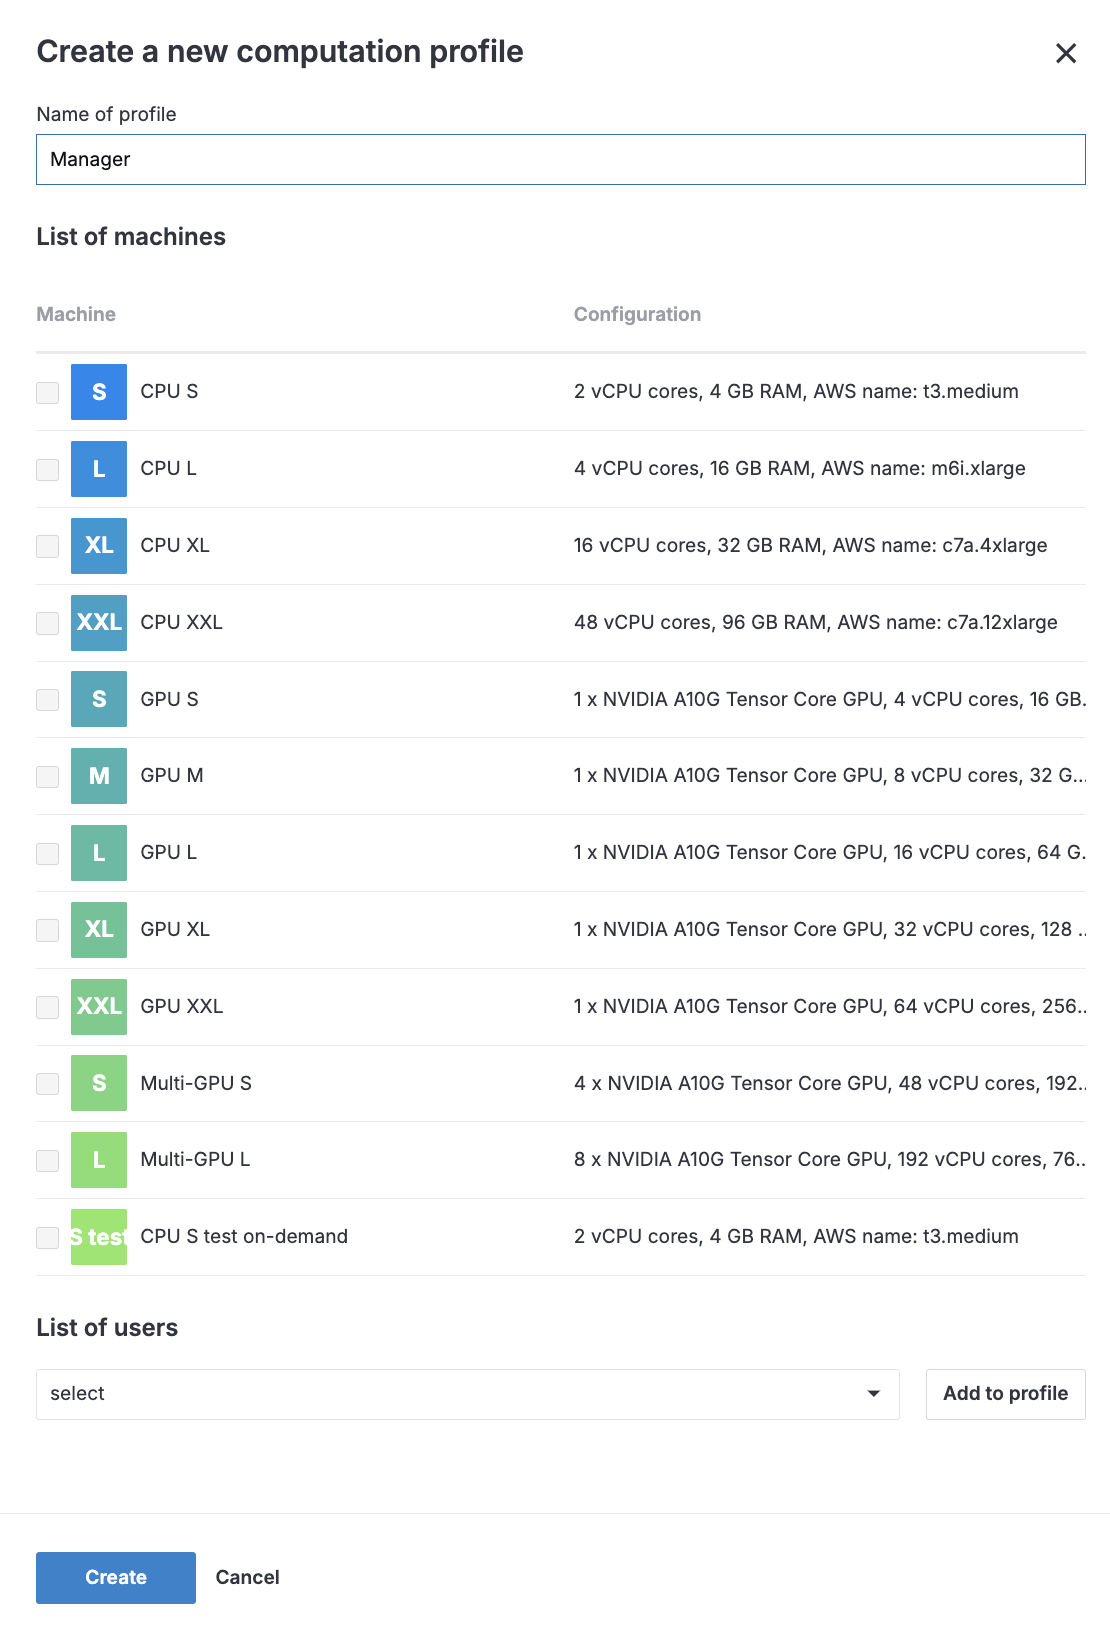Image resolution: width=1110 pixels, height=1634 pixels.
Task: Cancel the profile creation
Action: (x=247, y=1577)
